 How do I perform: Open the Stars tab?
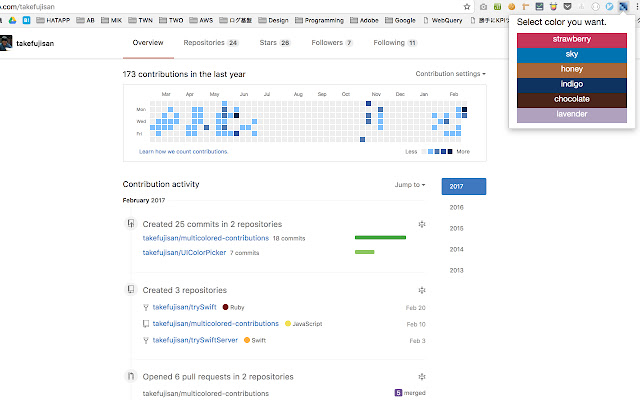pos(275,42)
